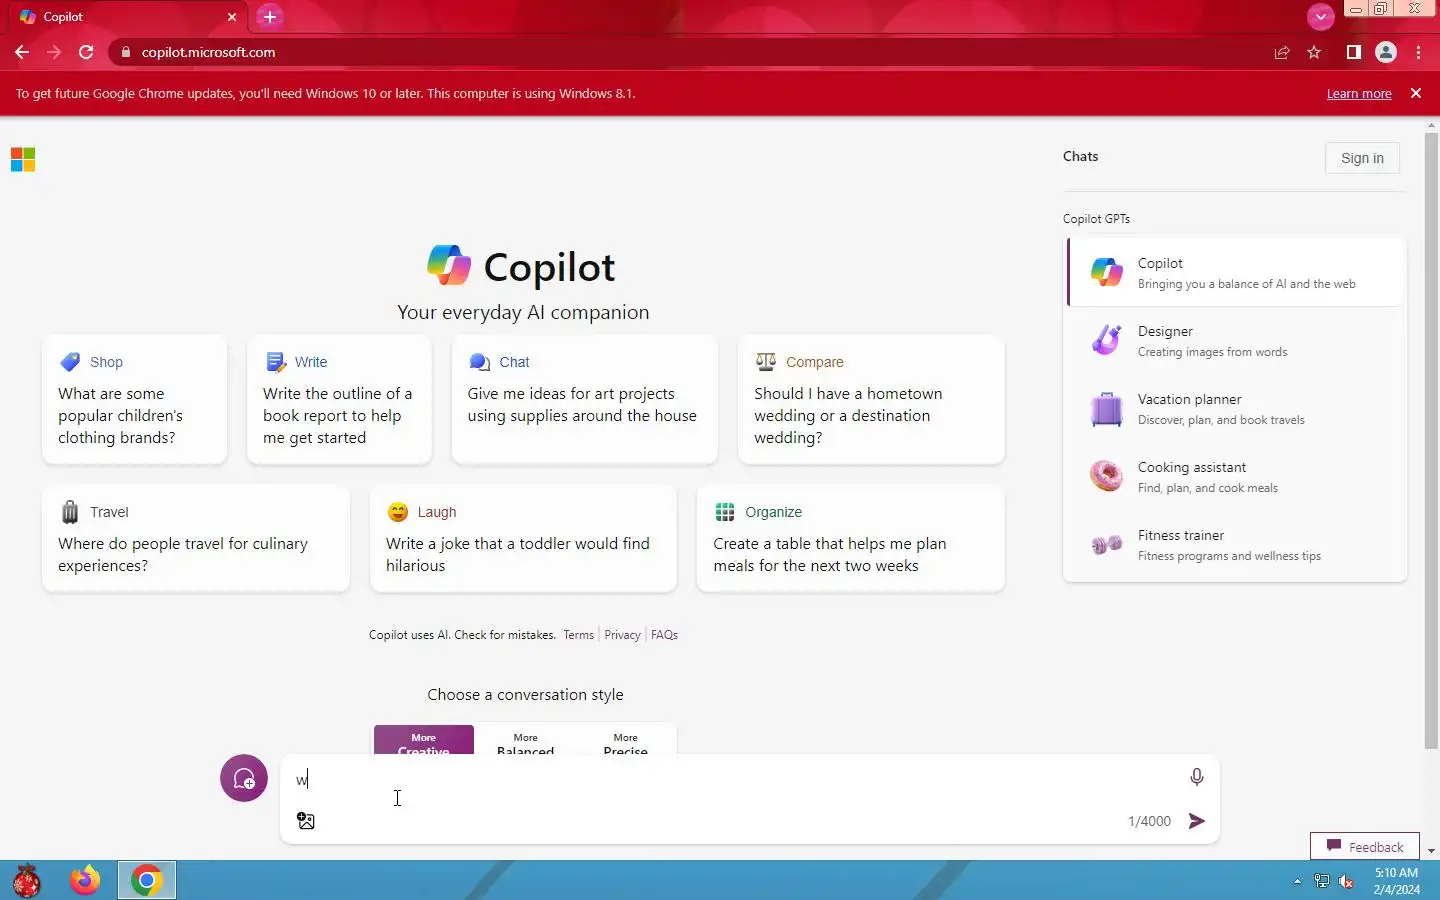Choose the Write book report suggestion card
The width and height of the screenshot is (1440, 900).
(x=339, y=400)
